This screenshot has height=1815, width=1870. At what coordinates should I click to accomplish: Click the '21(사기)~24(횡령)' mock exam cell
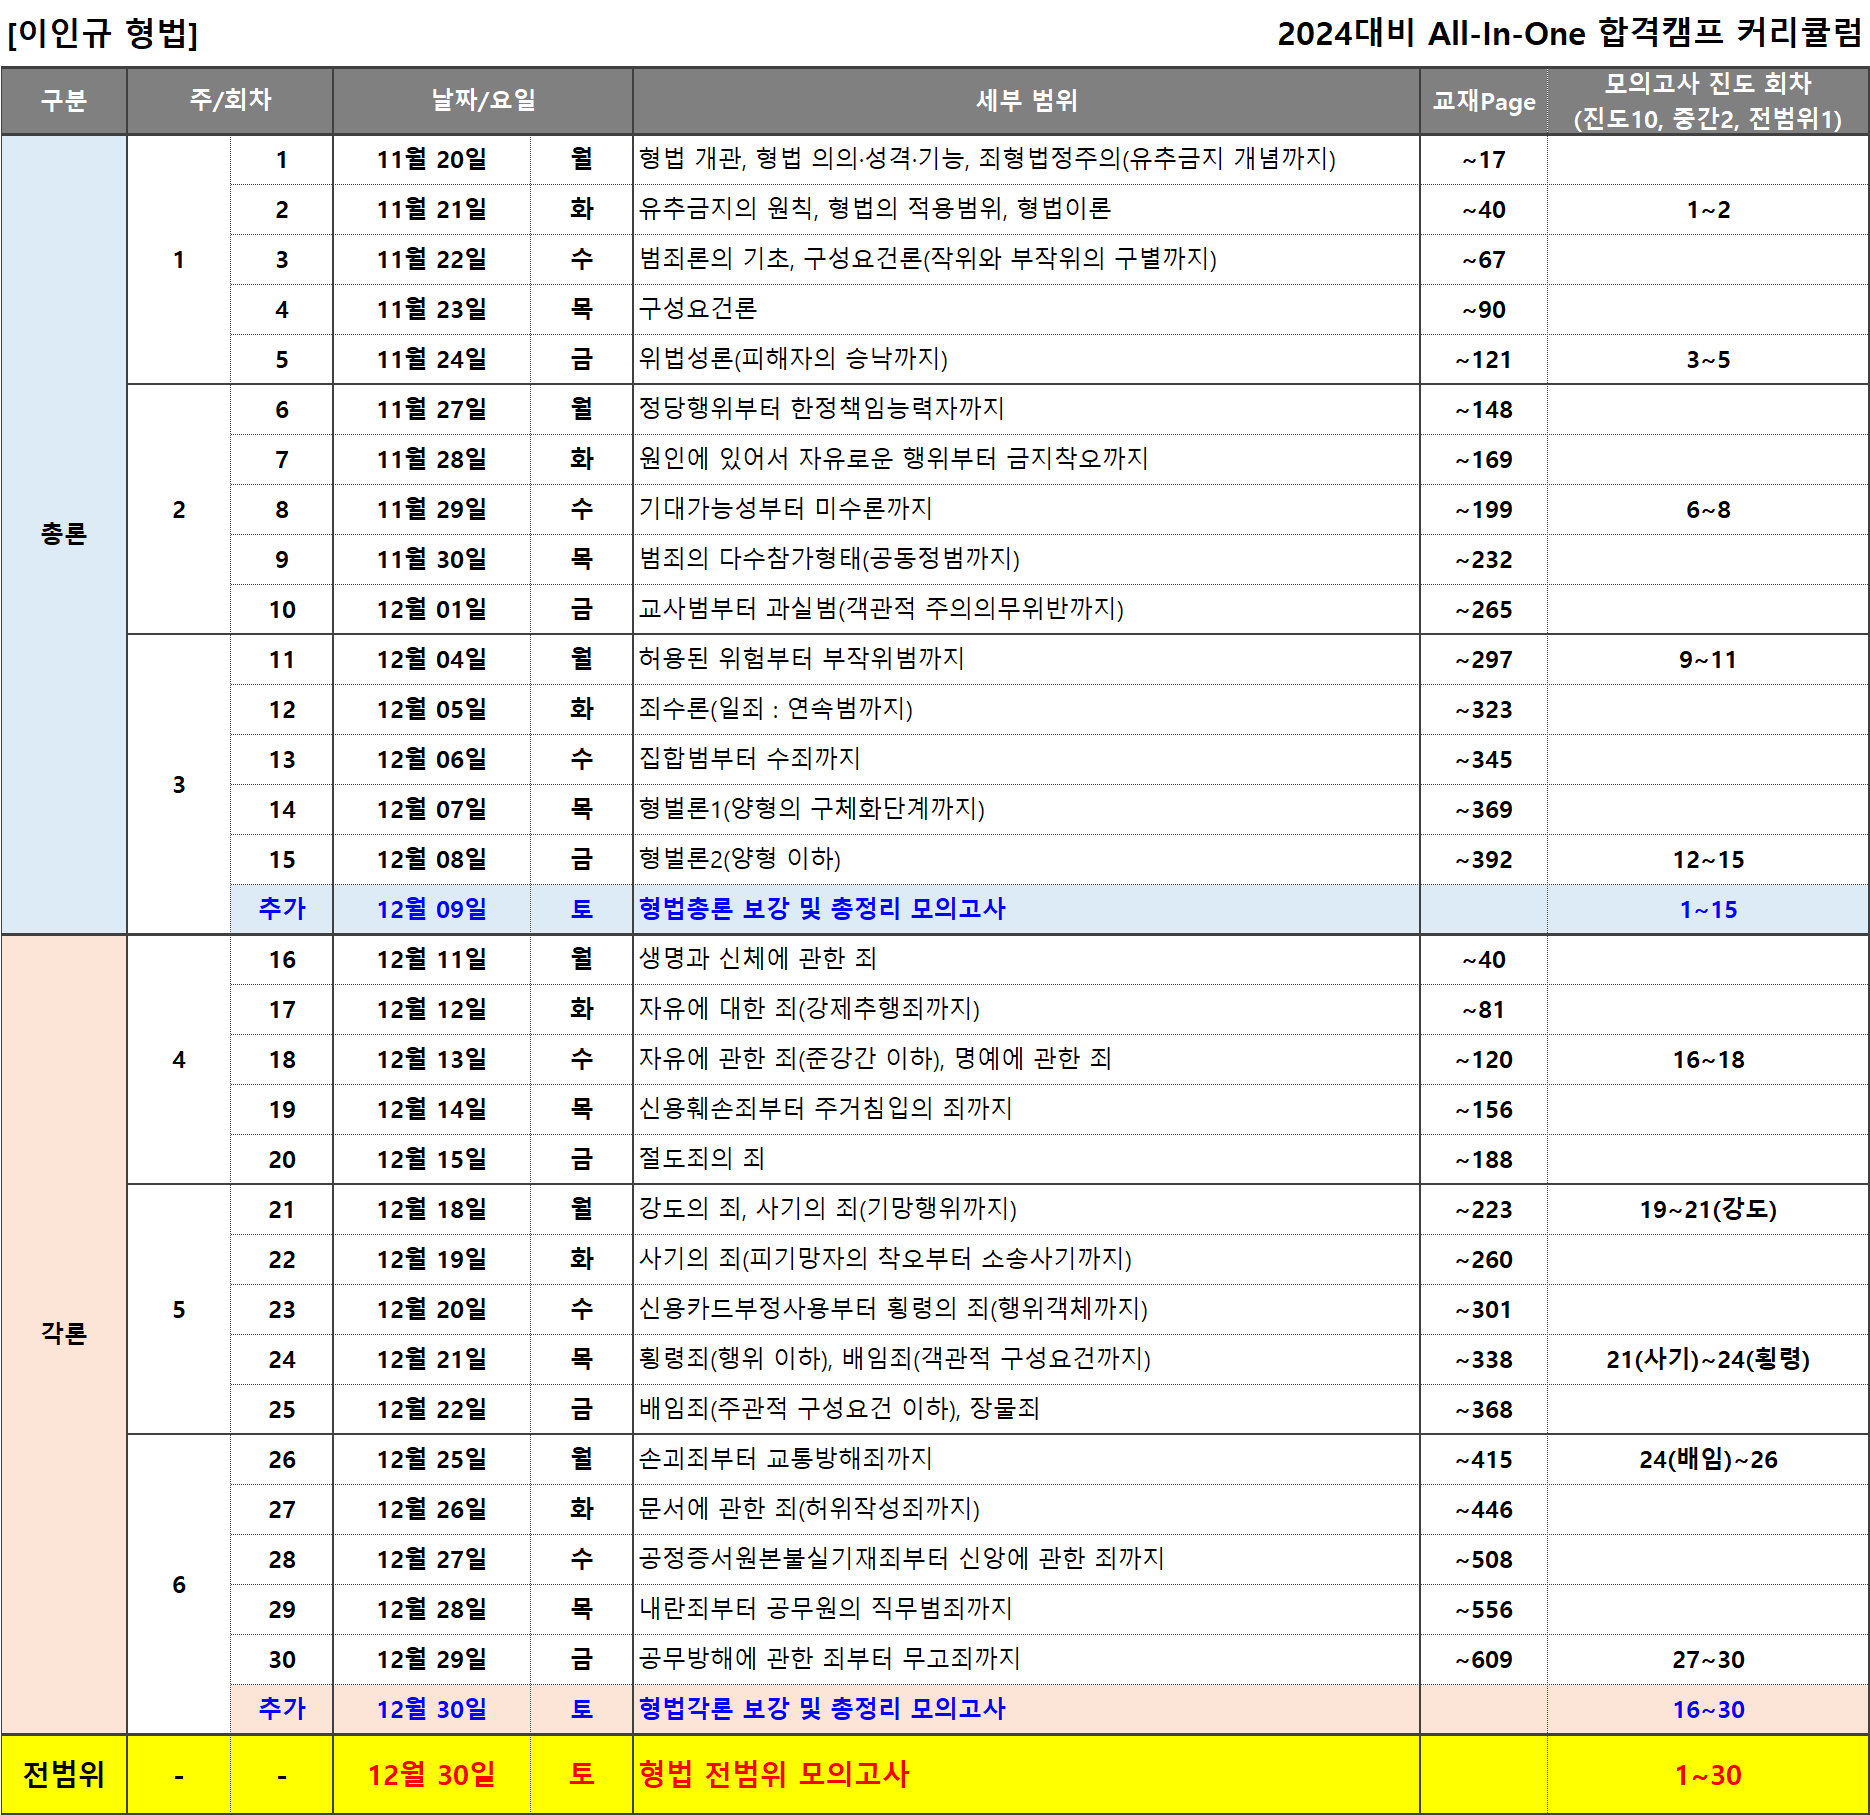coord(1707,1360)
